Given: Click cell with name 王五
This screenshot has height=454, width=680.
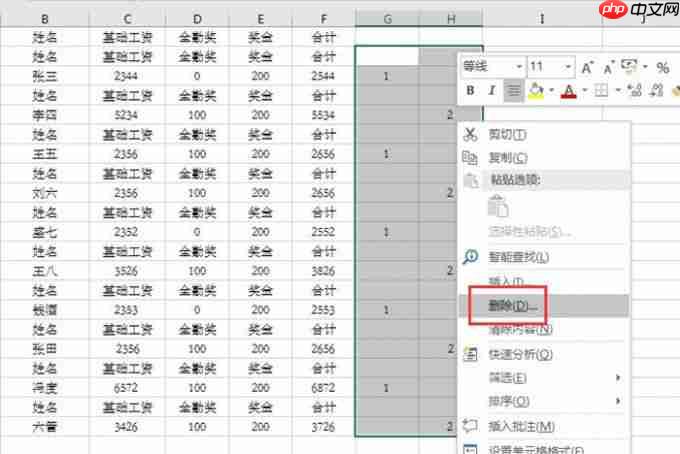Looking at the screenshot, I should click(x=45, y=154).
